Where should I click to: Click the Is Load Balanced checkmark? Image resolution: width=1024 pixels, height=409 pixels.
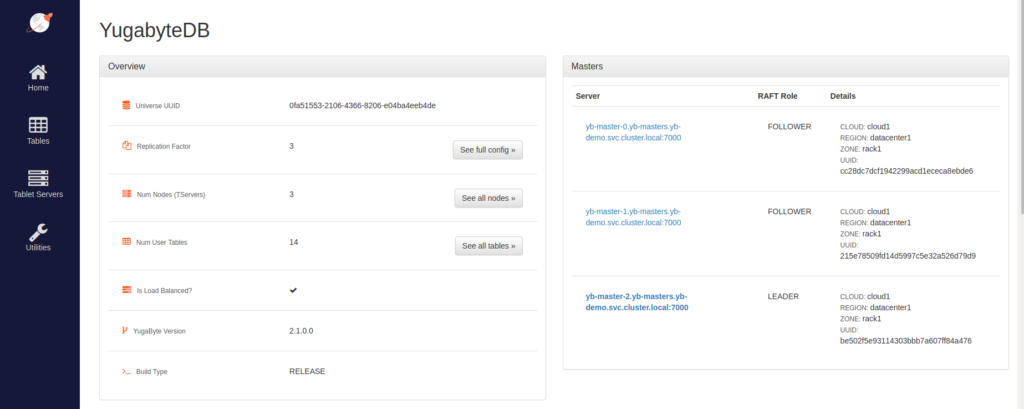coord(293,290)
